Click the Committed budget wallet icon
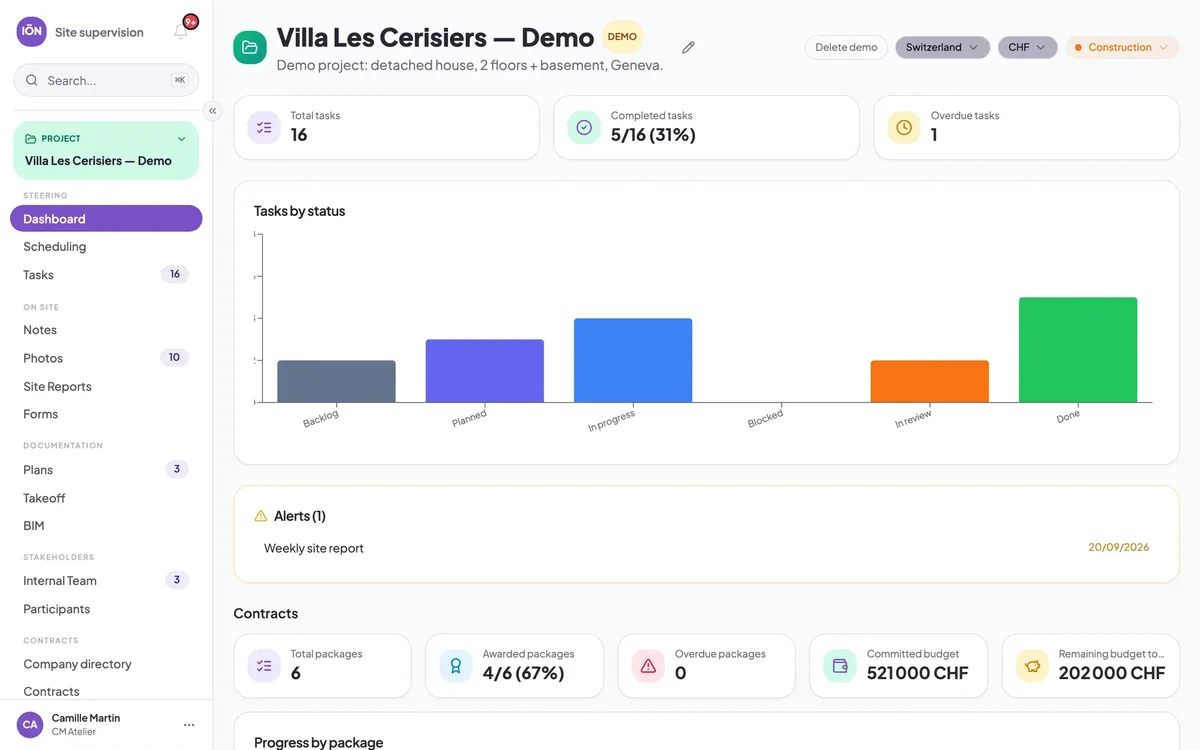 [840, 666]
